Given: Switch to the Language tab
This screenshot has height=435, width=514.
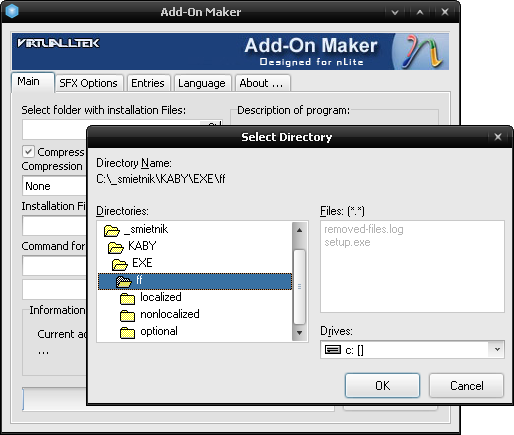Looking at the screenshot, I should point(202,83).
